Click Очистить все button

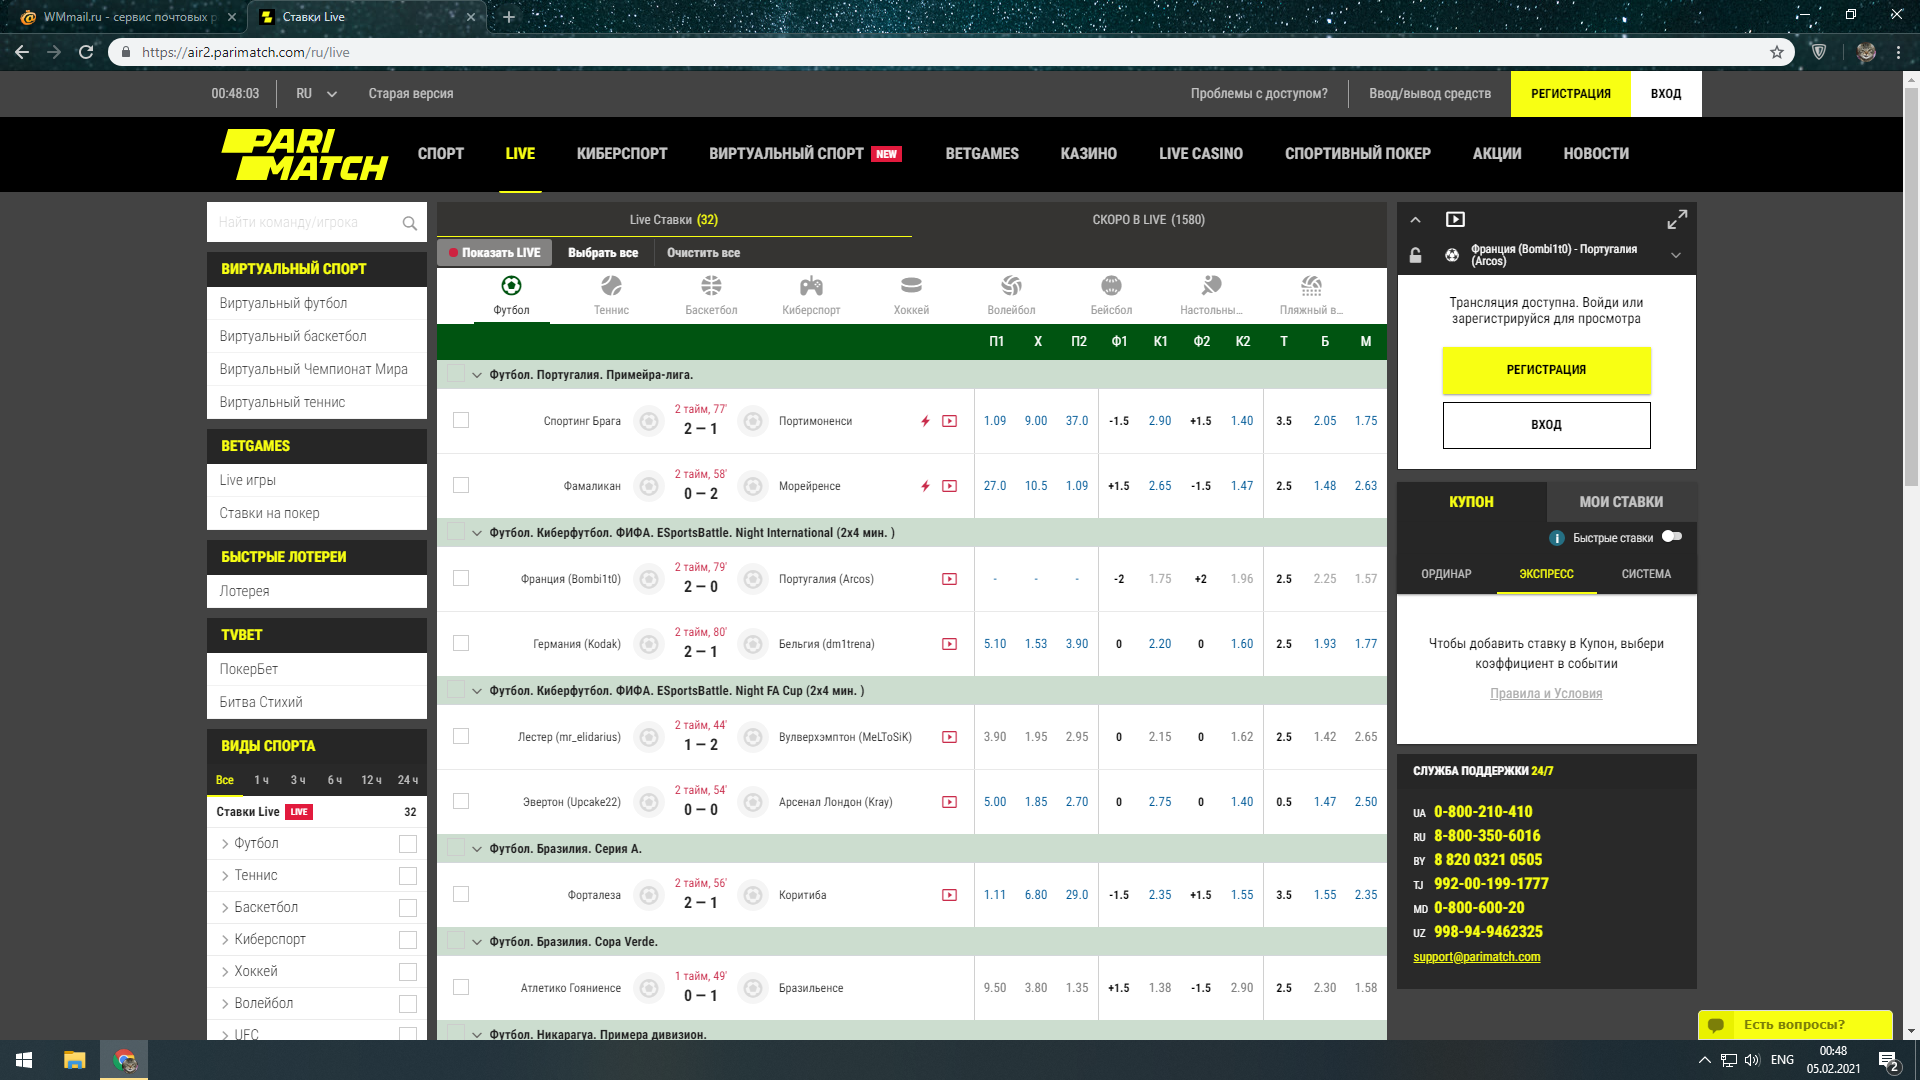tap(703, 253)
